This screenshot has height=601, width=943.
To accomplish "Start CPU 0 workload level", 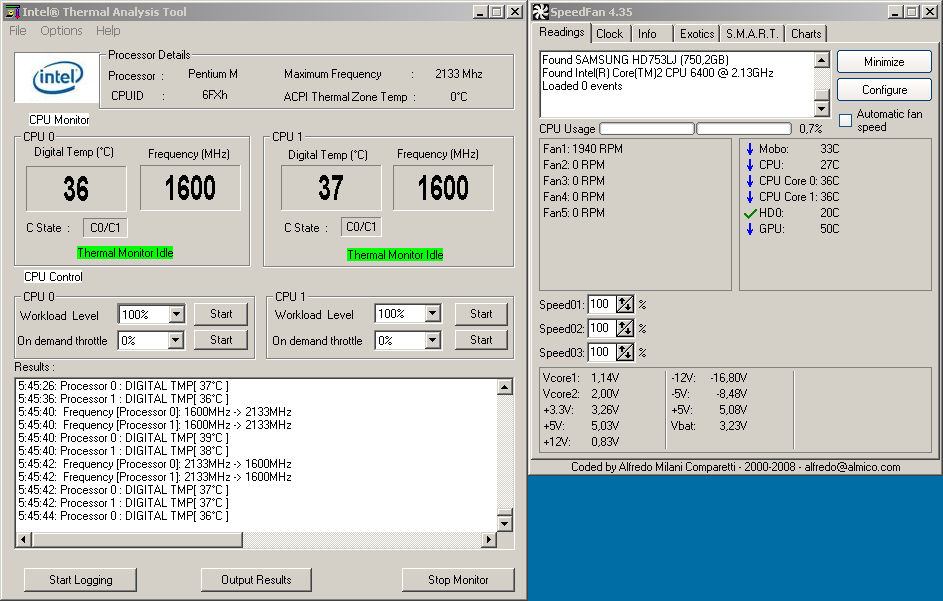I will [221, 314].
